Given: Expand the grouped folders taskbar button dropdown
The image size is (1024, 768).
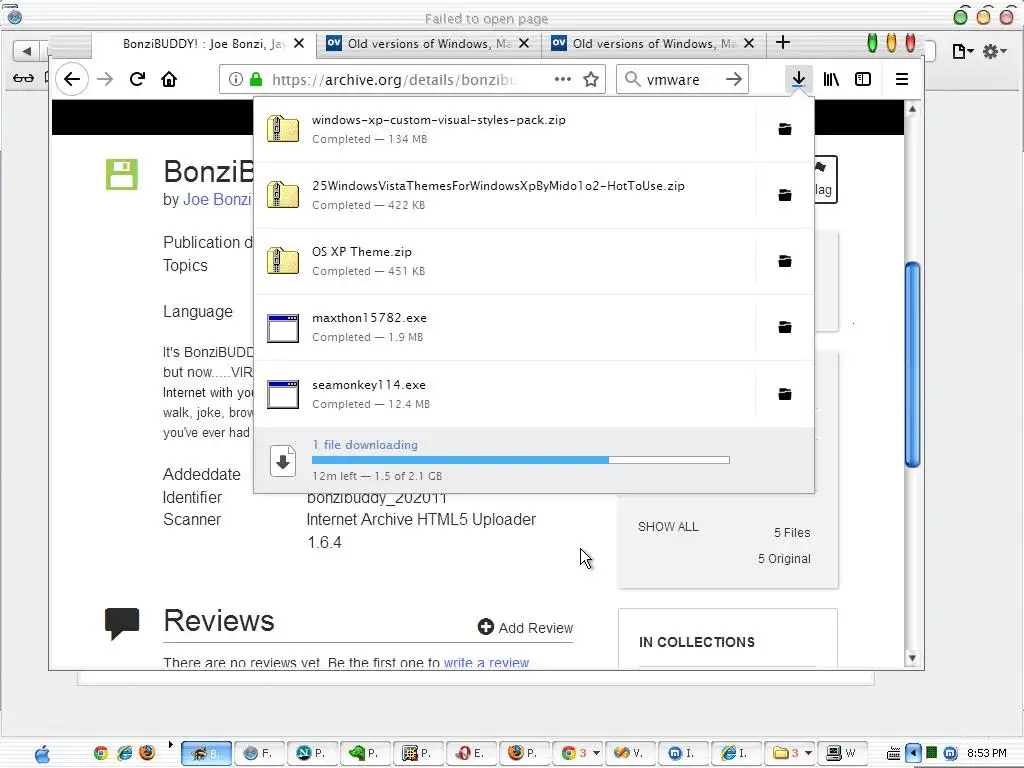Looking at the screenshot, I should (808, 753).
